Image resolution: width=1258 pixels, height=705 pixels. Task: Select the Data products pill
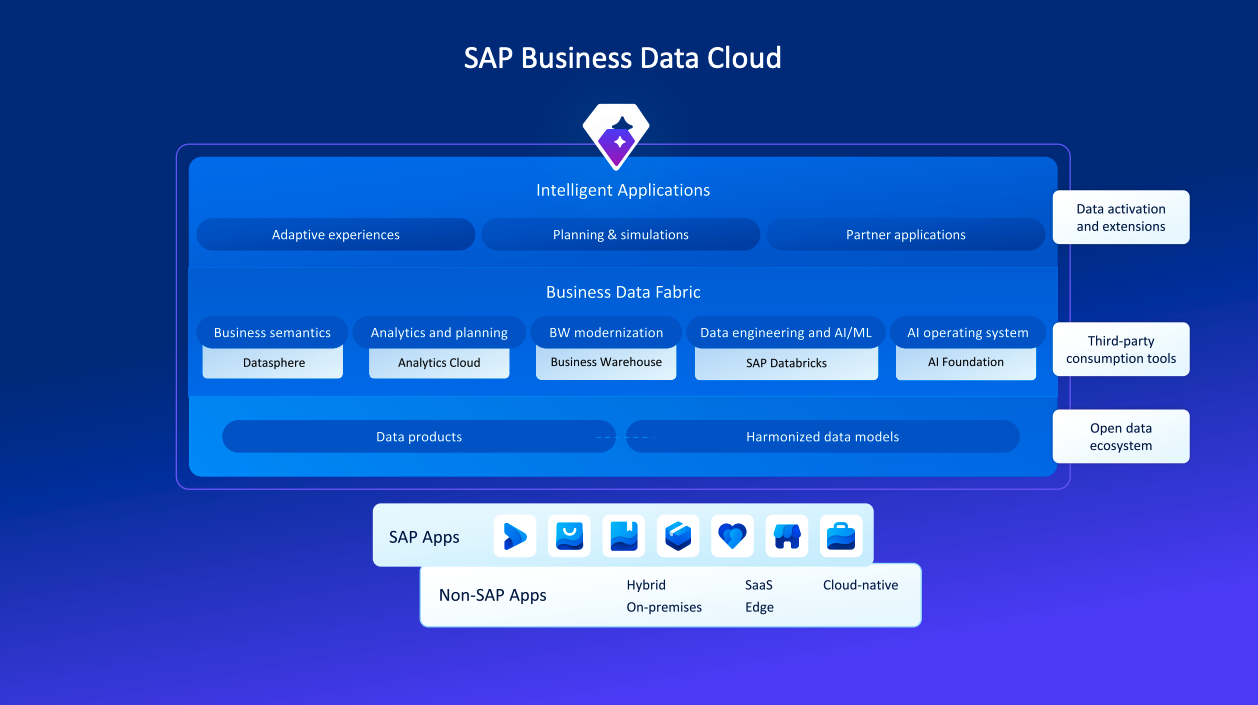pyautogui.click(x=419, y=437)
